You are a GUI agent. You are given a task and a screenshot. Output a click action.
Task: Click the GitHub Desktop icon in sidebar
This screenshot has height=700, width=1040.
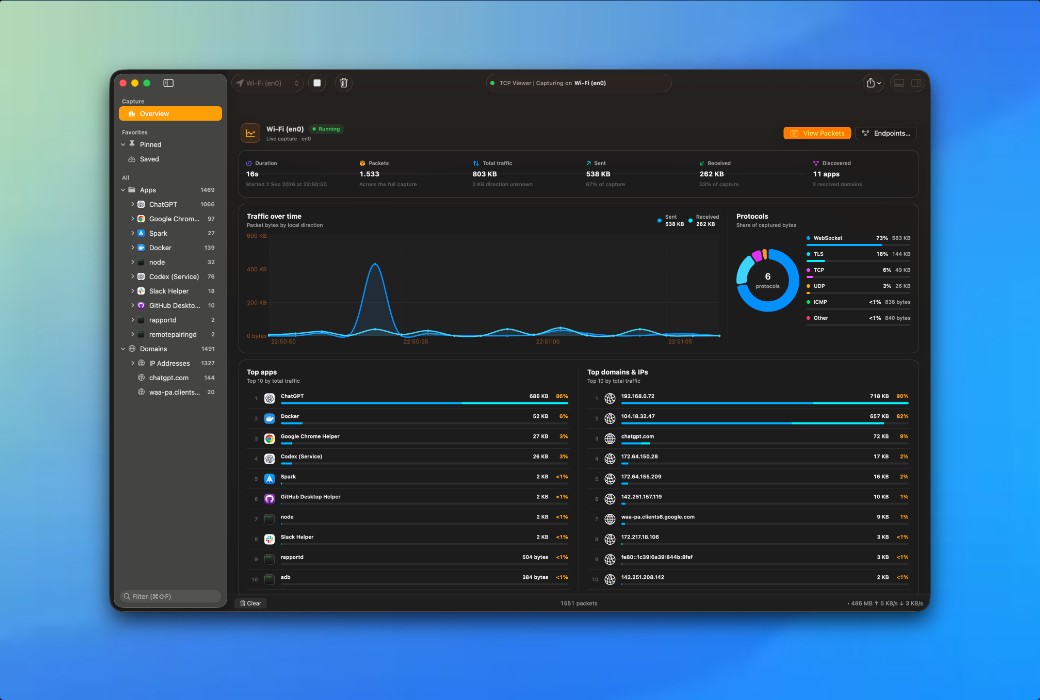coord(141,306)
